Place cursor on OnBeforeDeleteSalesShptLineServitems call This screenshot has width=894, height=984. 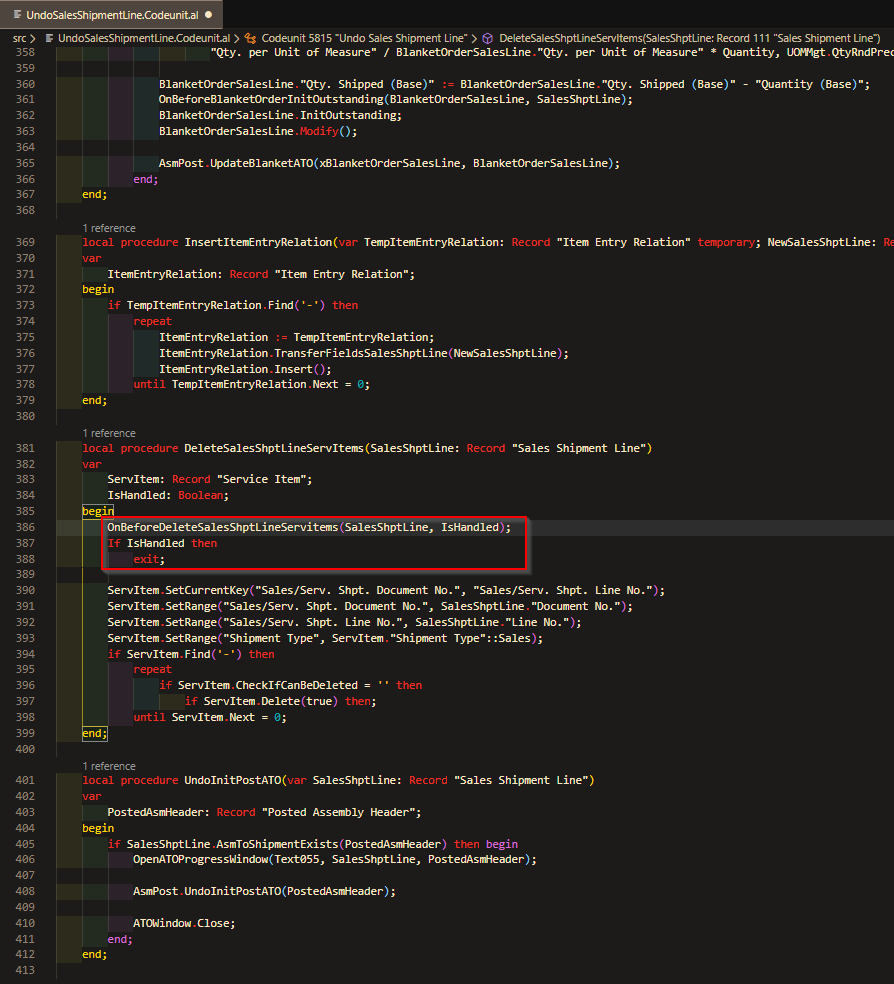point(223,527)
